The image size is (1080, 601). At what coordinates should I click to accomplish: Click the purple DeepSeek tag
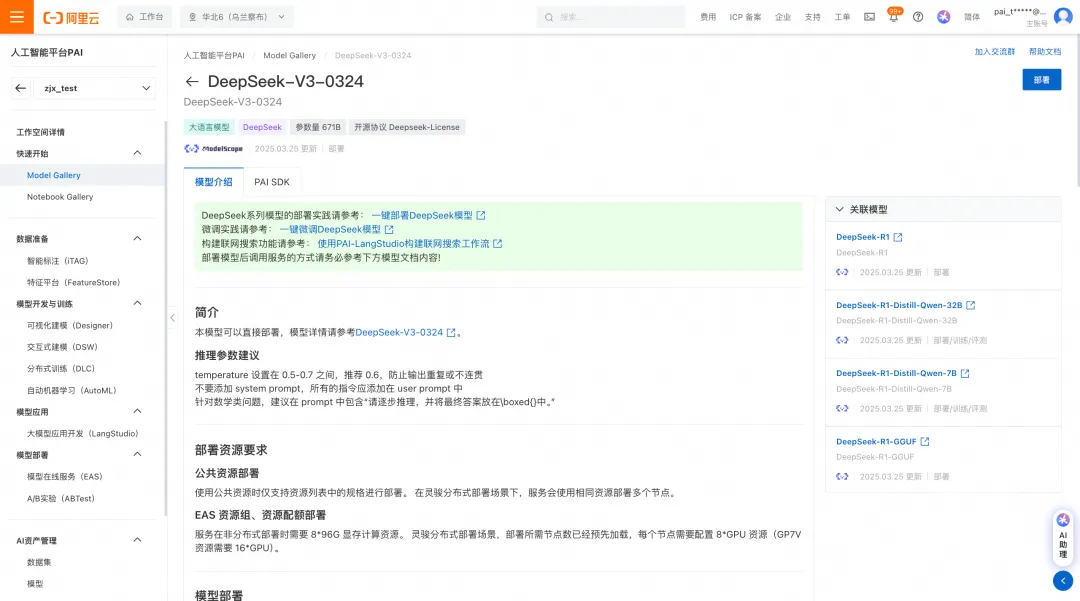pos(262,127)
